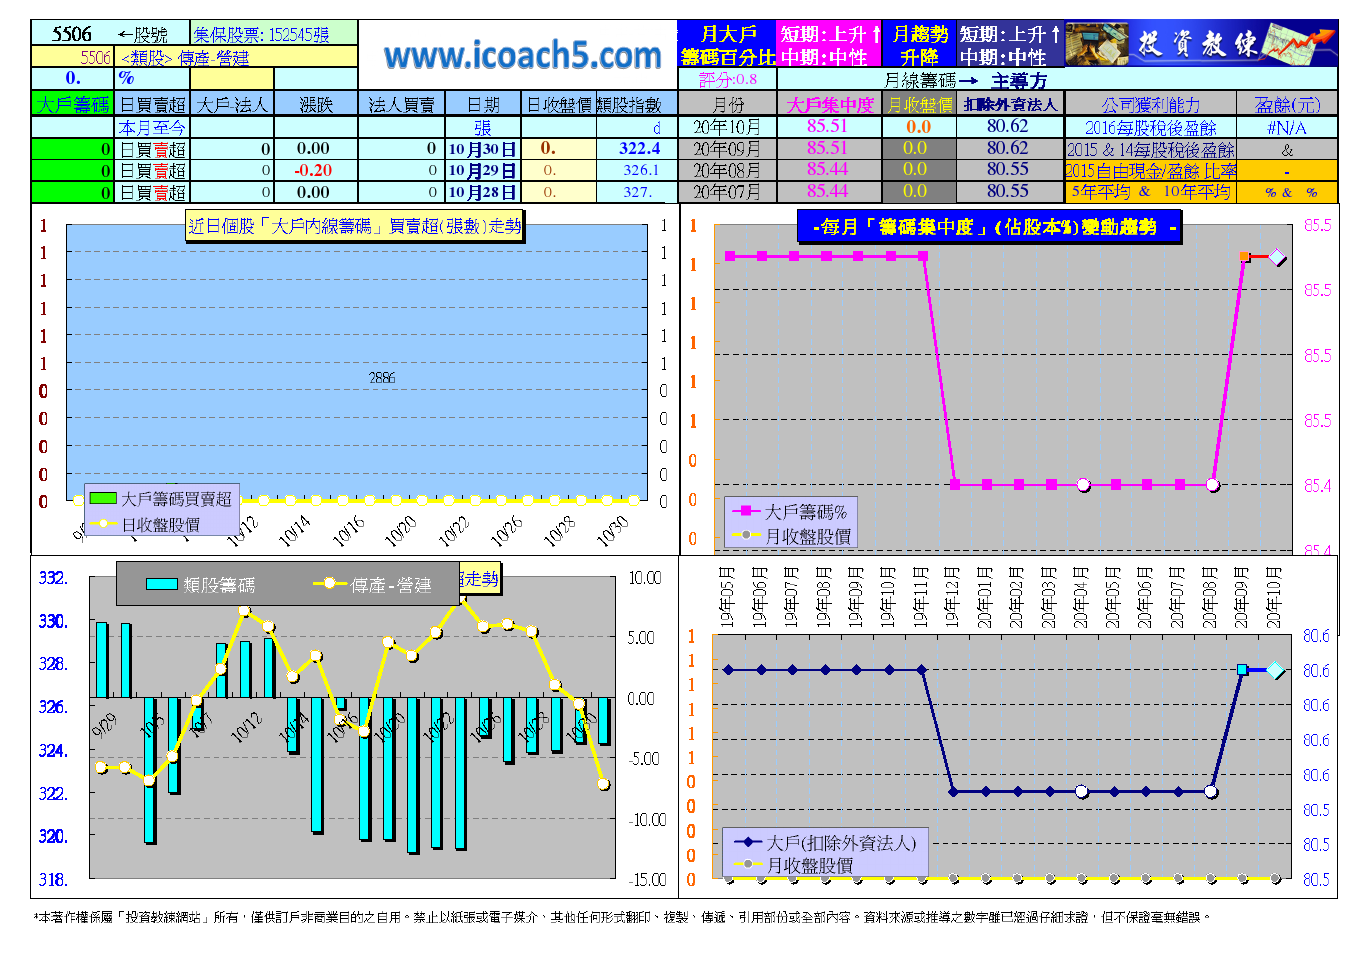Click the 大戶籌碼 green column header
Viewport: 1366px width, 967px height.
pos(73,104)
